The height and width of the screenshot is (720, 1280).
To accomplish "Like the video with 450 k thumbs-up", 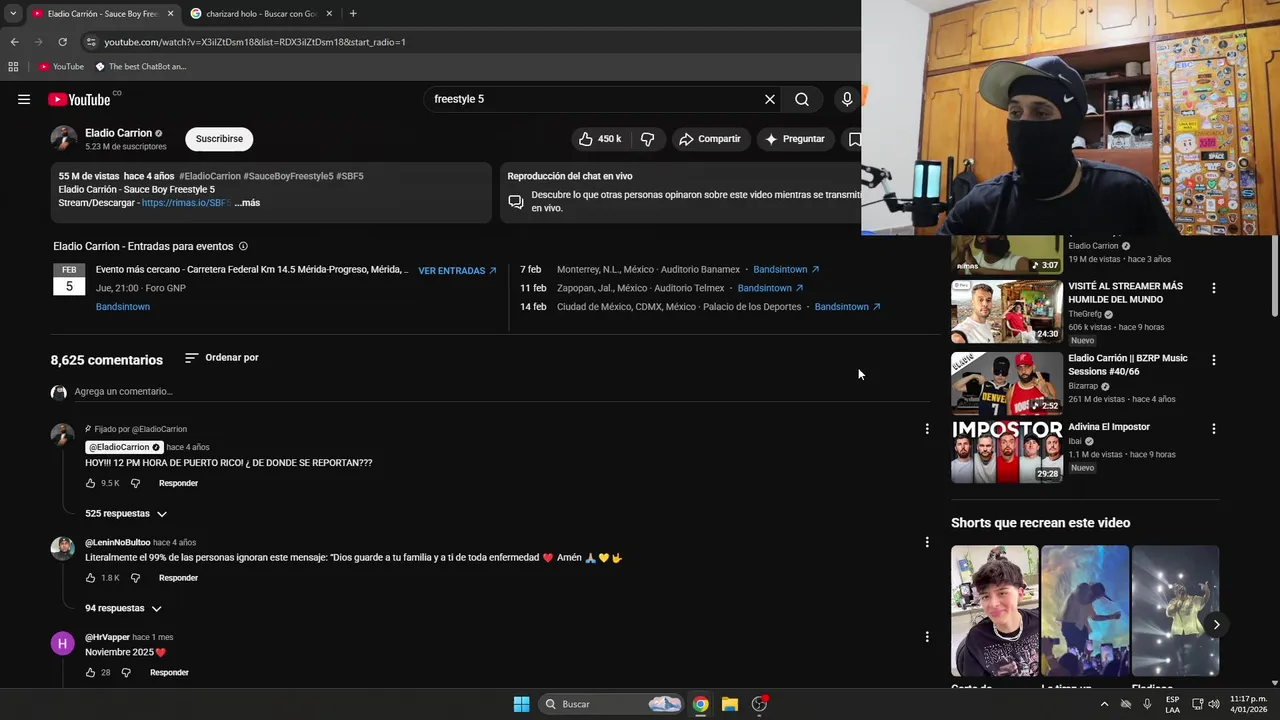I will point(600,139).
